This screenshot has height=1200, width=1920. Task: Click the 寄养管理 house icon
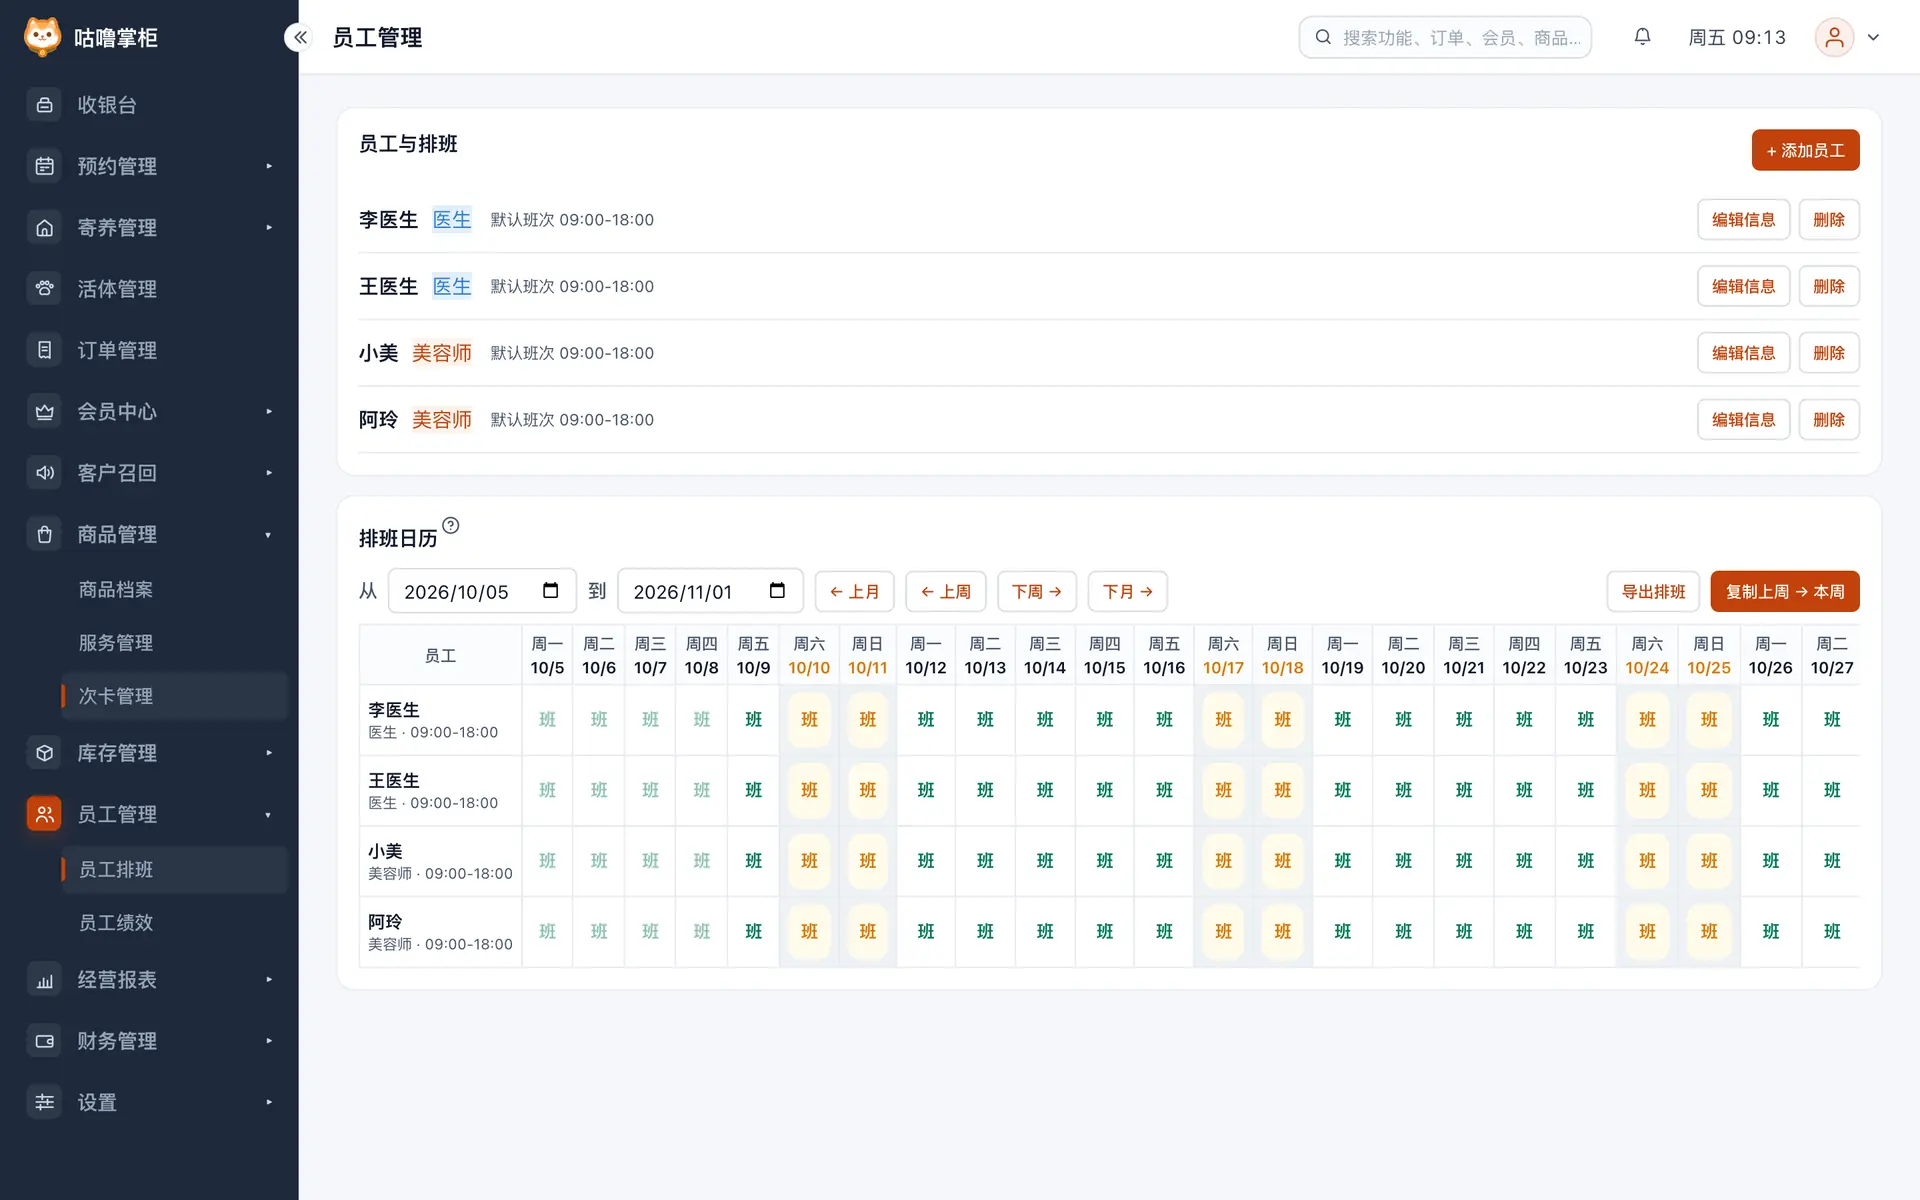pyautogui.click(x=44, y=228)
